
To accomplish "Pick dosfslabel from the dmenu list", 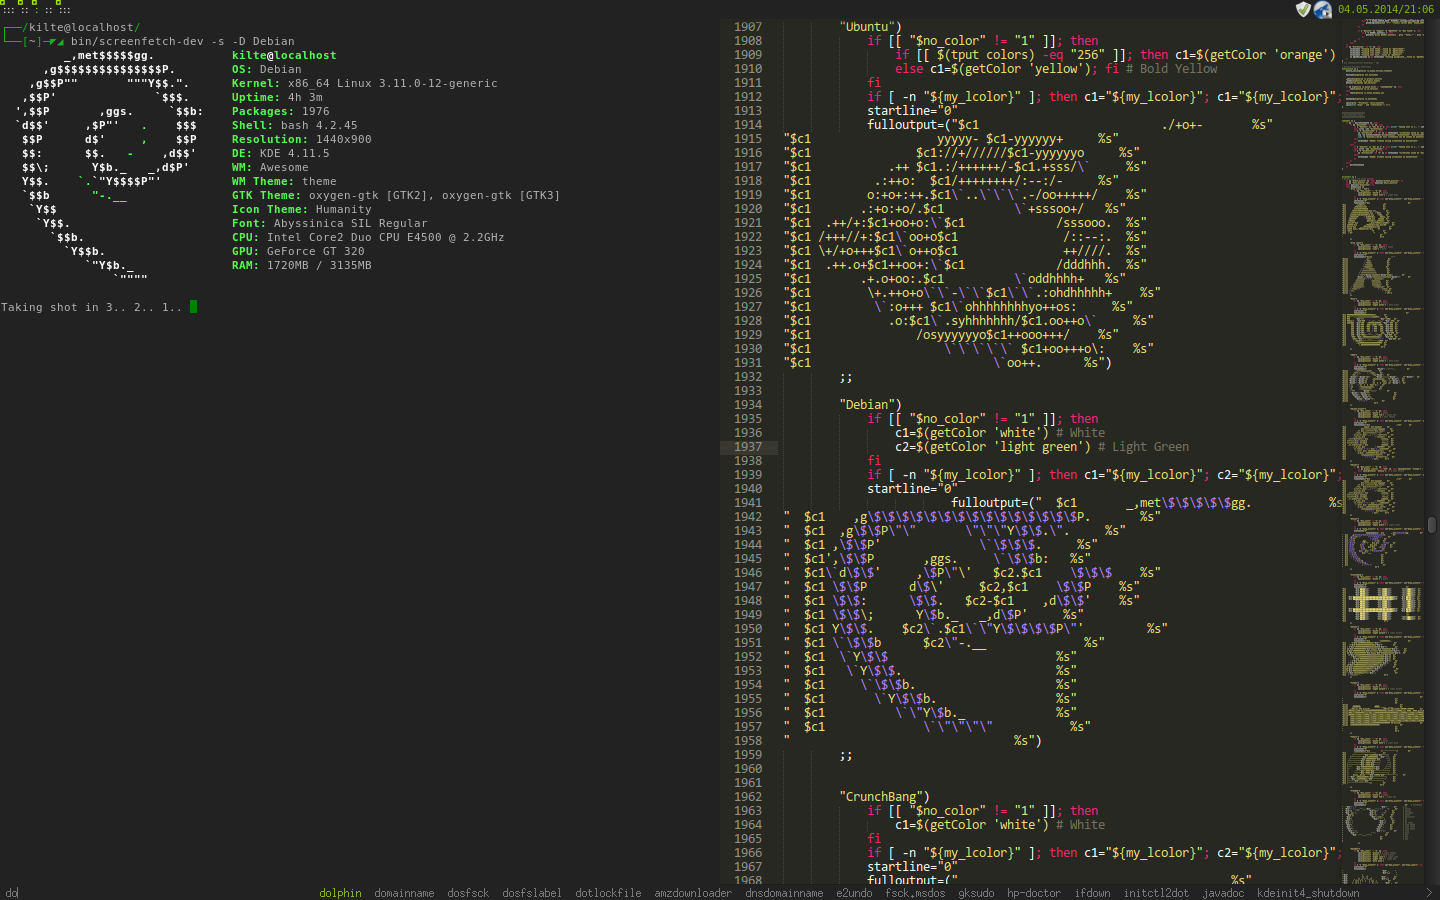I will point(532,893).
